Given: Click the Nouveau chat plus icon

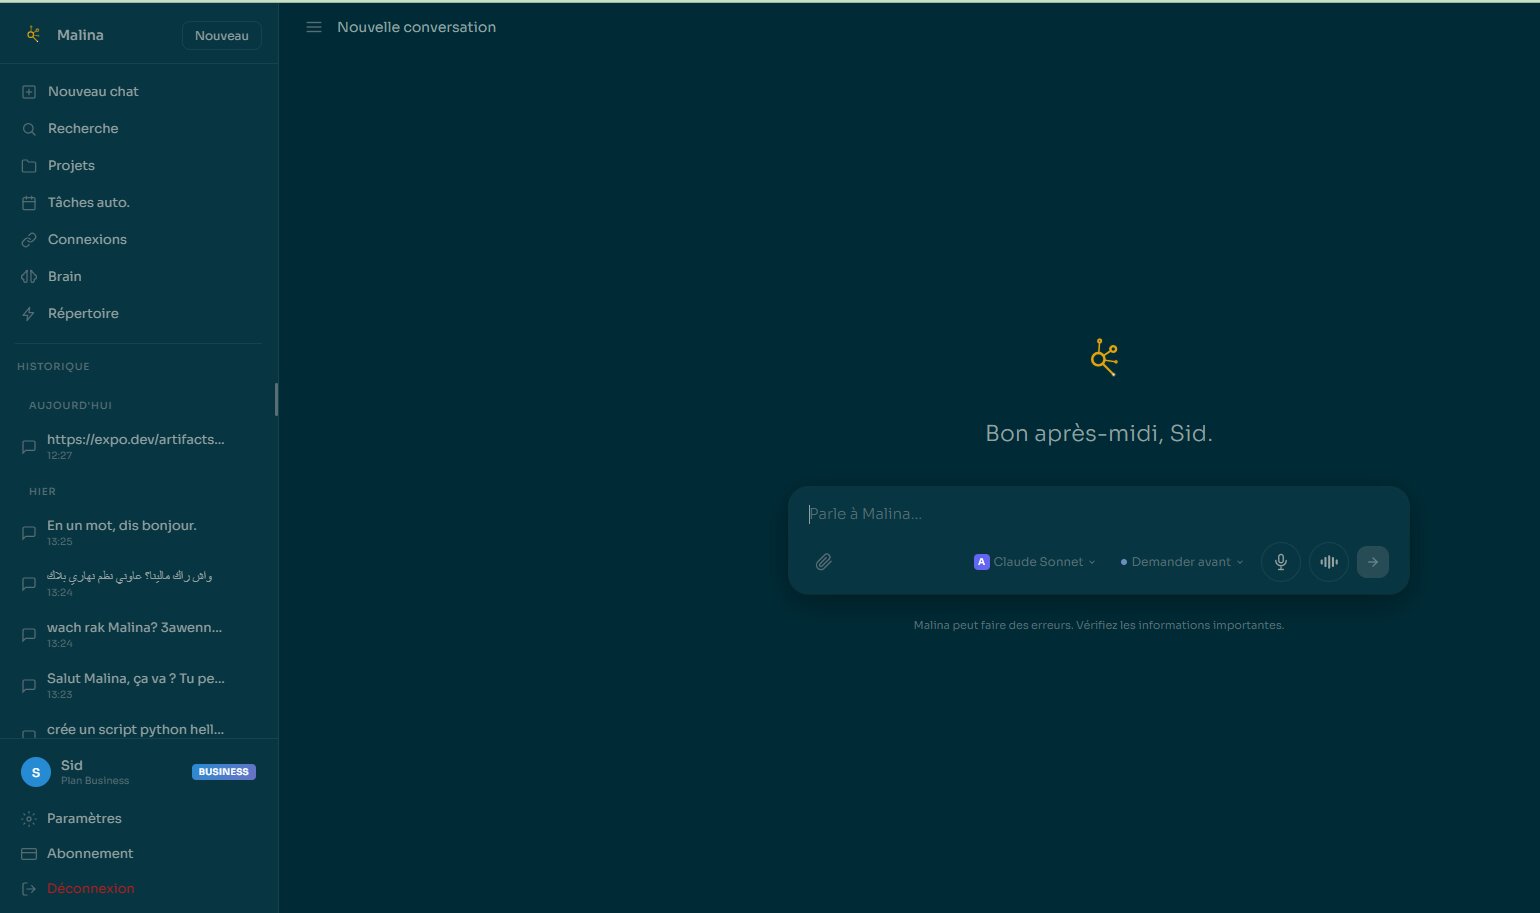Looking at the screenshot, I should point(29,91).
